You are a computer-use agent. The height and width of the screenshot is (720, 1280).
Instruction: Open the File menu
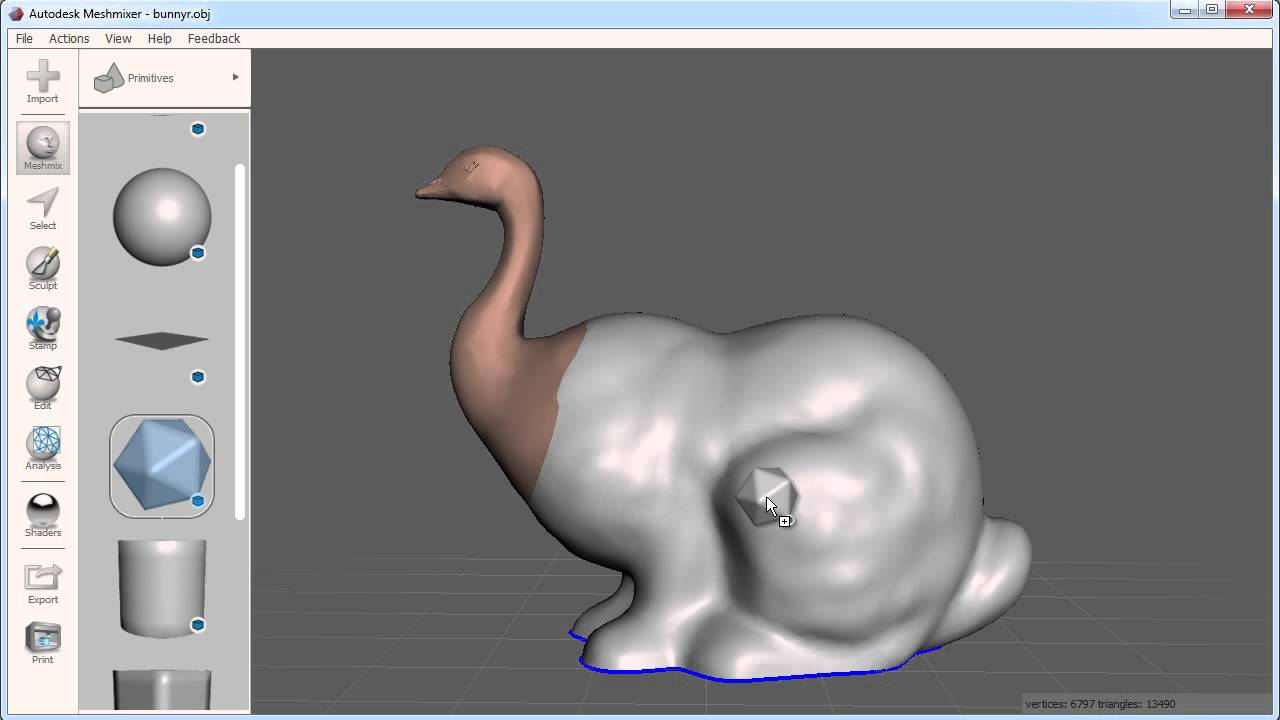tap(24, 38)
